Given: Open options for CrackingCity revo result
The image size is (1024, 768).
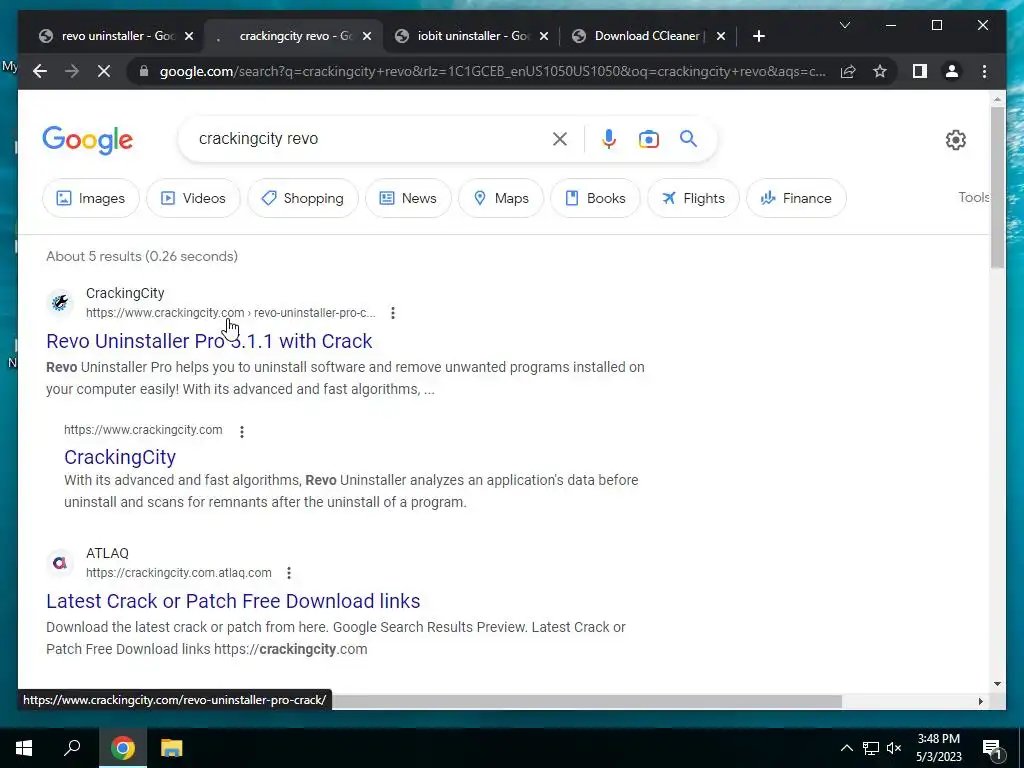Looking at the screenshot, I should tap(392, 313).
